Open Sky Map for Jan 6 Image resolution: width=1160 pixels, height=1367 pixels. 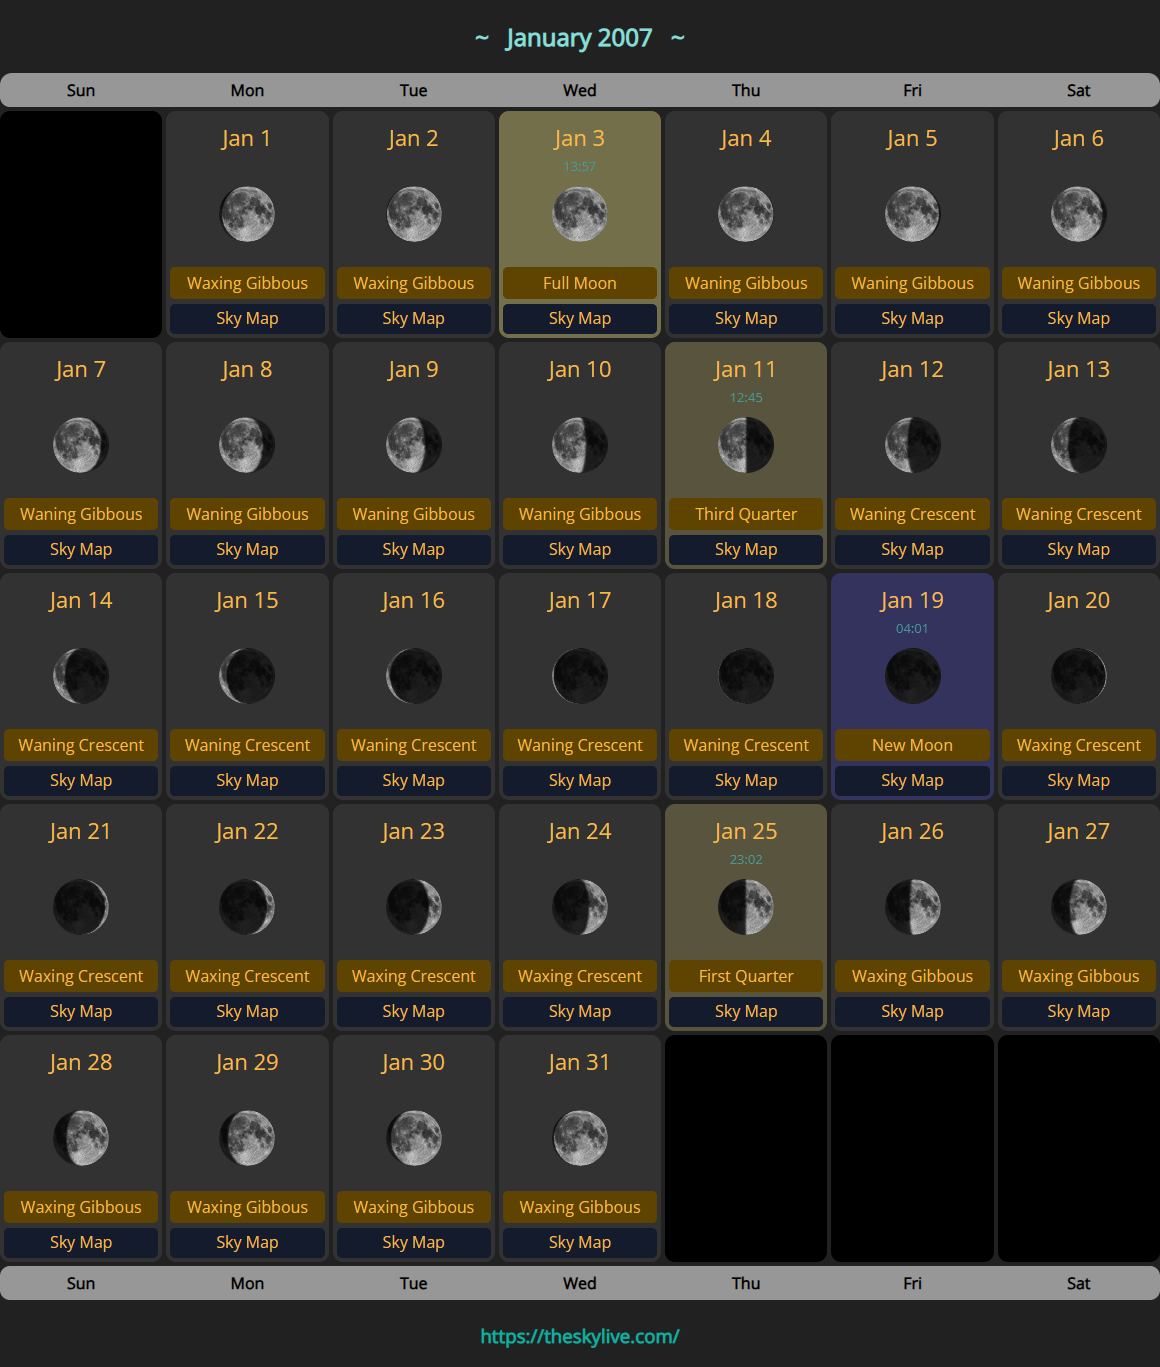coord(1078,318)
